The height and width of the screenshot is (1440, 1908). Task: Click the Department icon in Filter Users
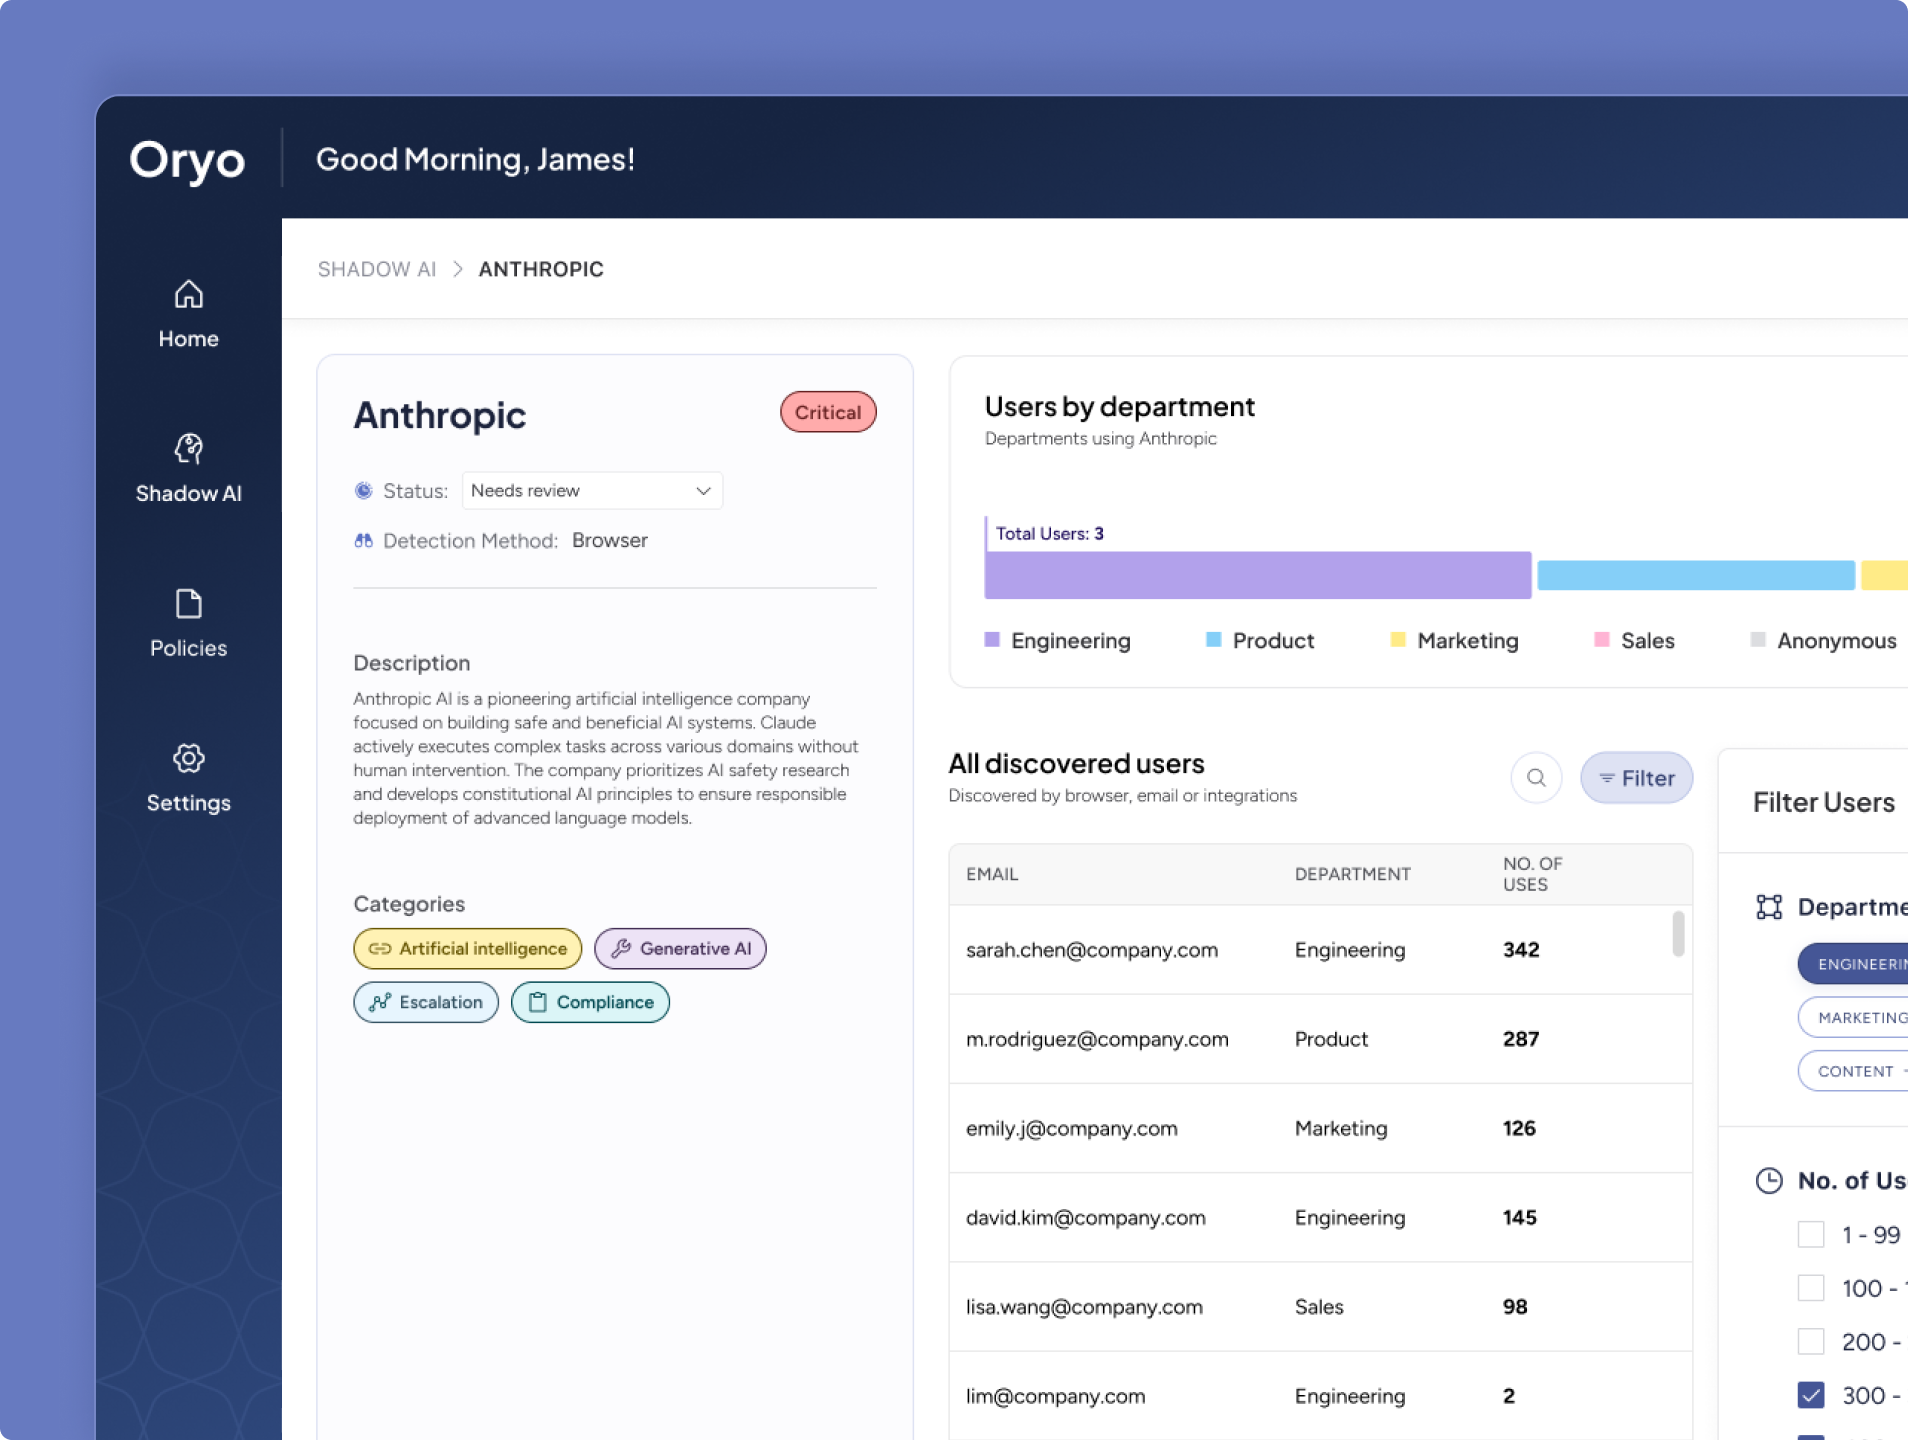pyautogui.click(x=1769, y=906)
